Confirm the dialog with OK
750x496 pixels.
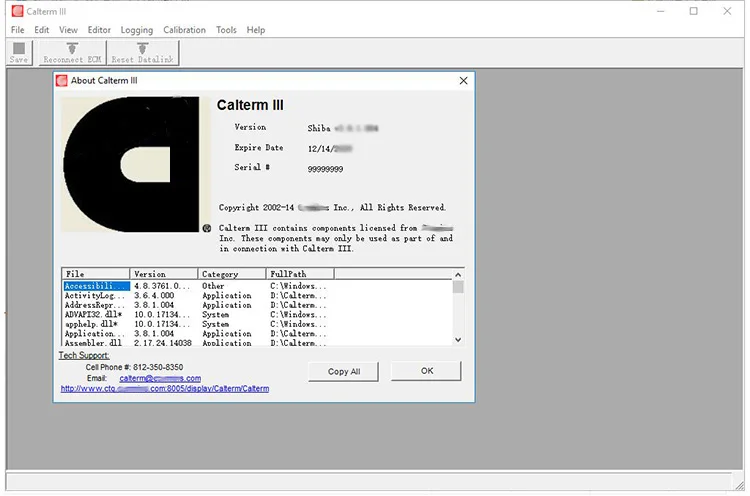[427, 371]
